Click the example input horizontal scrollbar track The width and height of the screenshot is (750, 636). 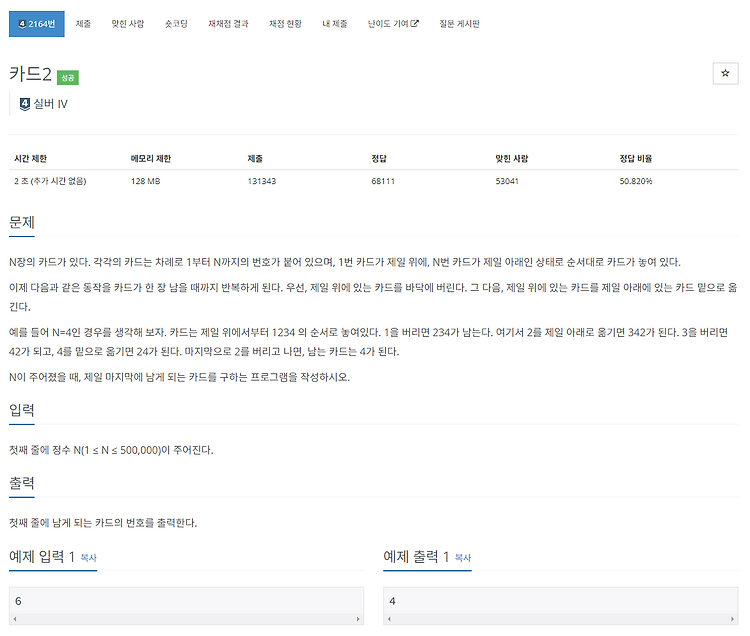(x=186, y=619)
